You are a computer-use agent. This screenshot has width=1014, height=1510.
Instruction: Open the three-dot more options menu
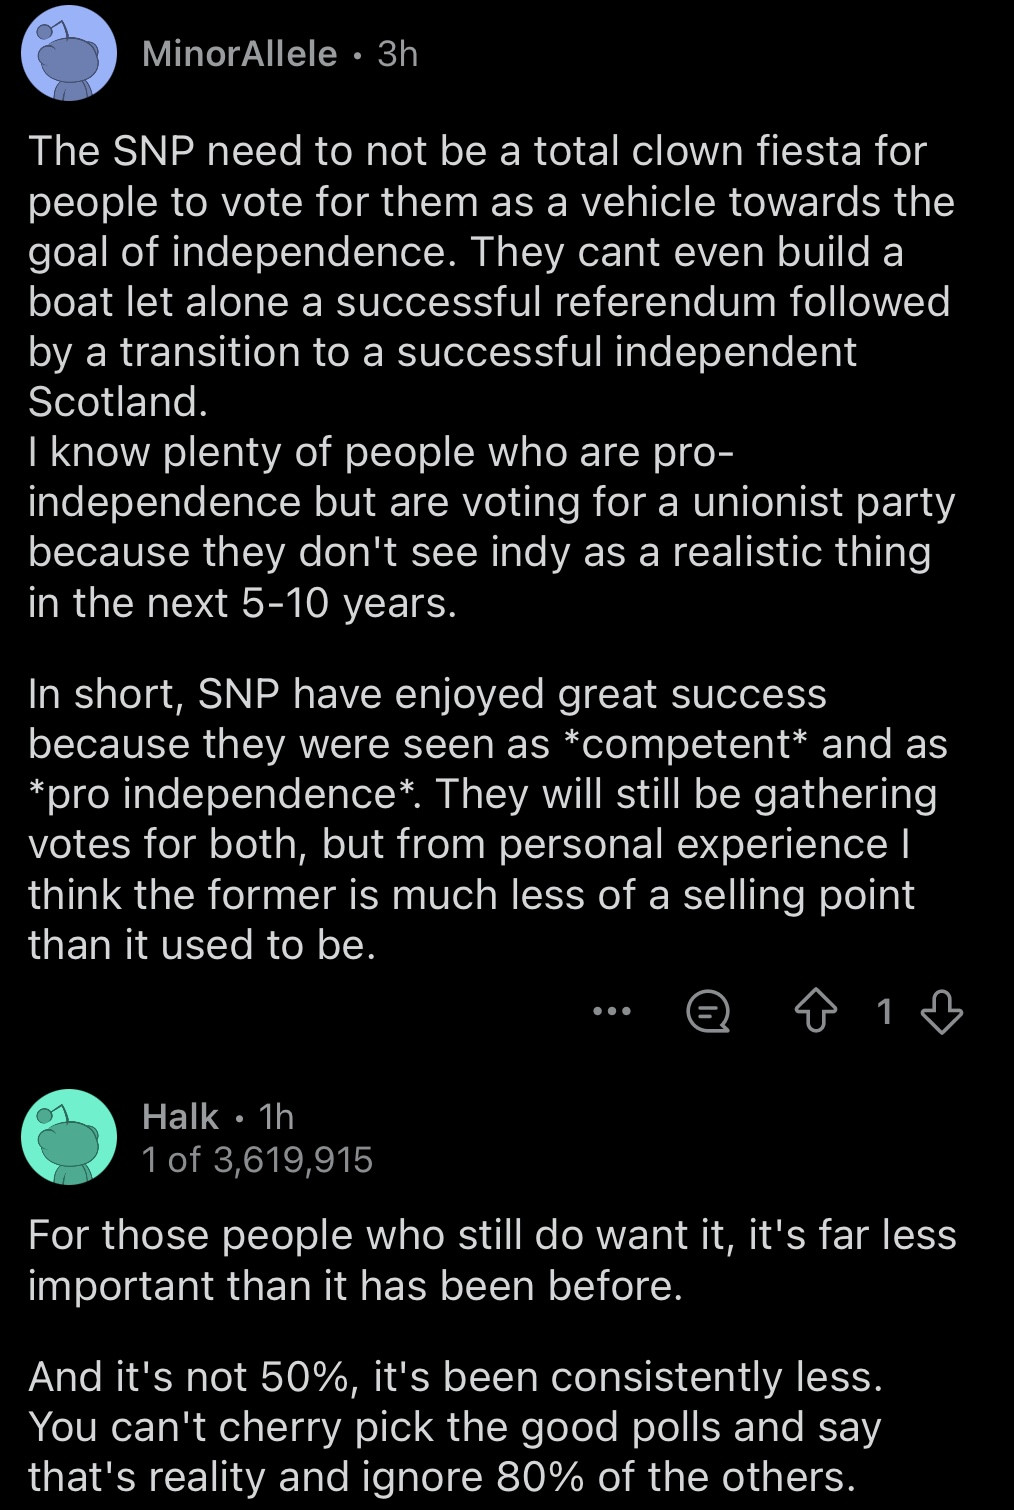[612, 1012]
